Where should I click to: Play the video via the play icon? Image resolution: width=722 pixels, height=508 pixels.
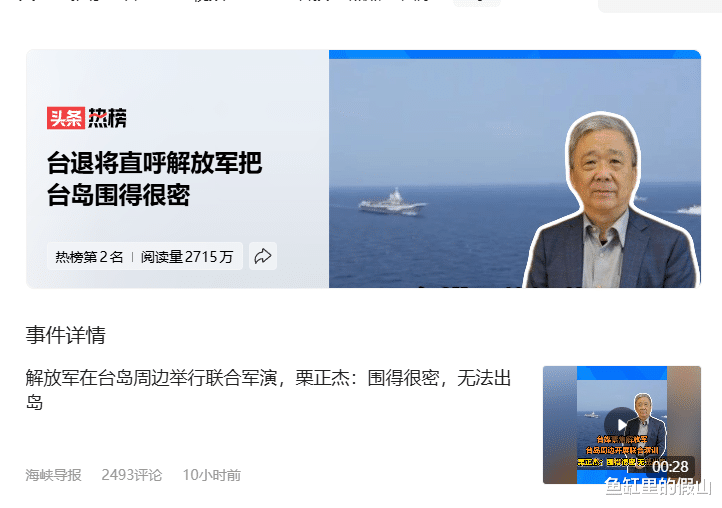coord(622,424)
